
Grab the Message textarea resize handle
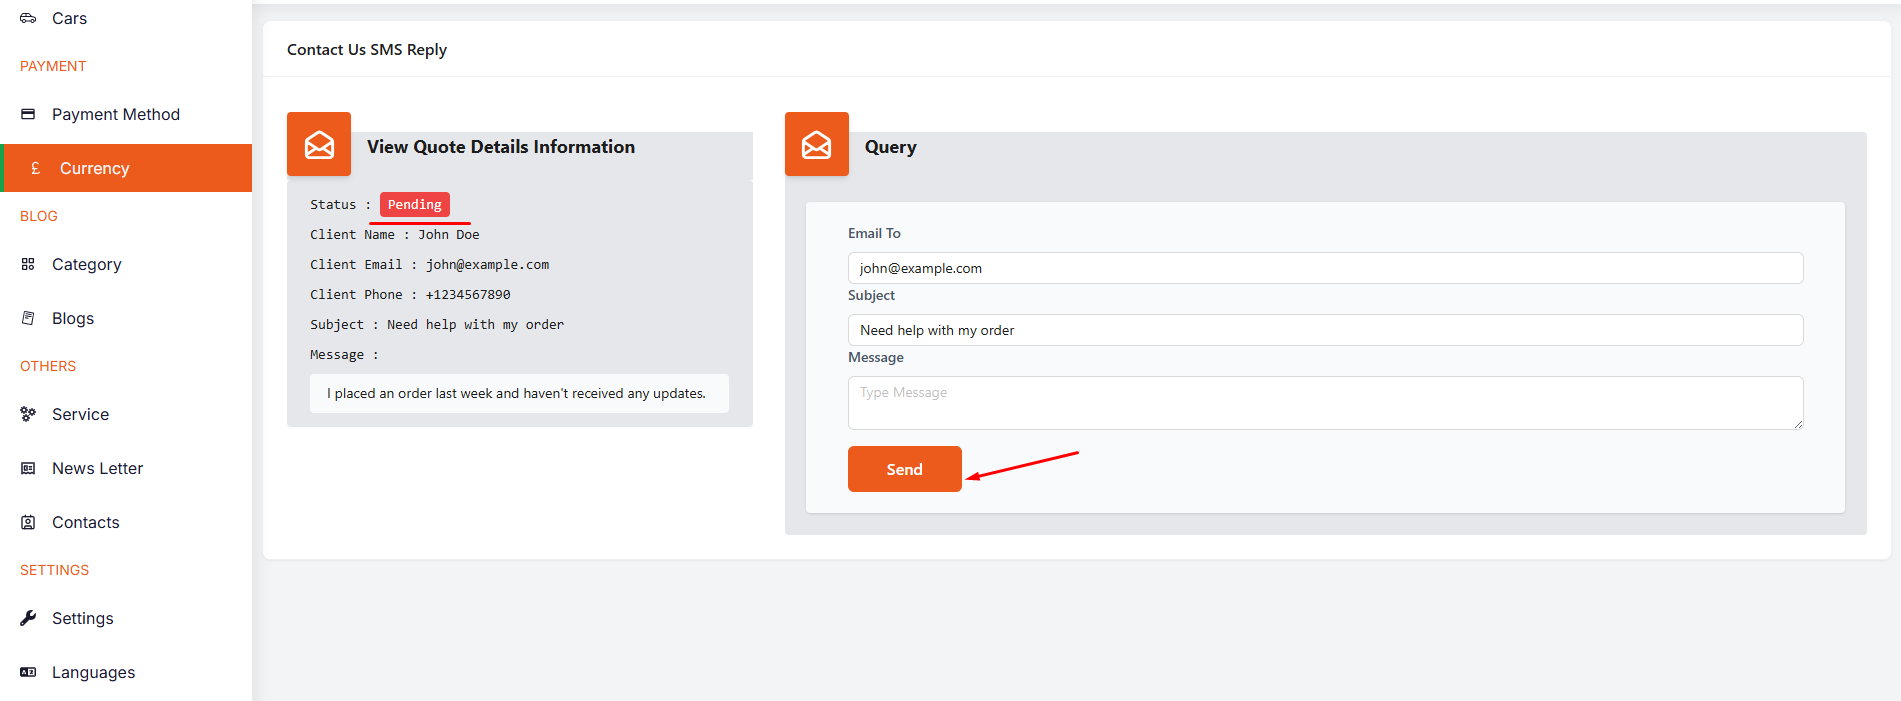(x=1797, y=424)
